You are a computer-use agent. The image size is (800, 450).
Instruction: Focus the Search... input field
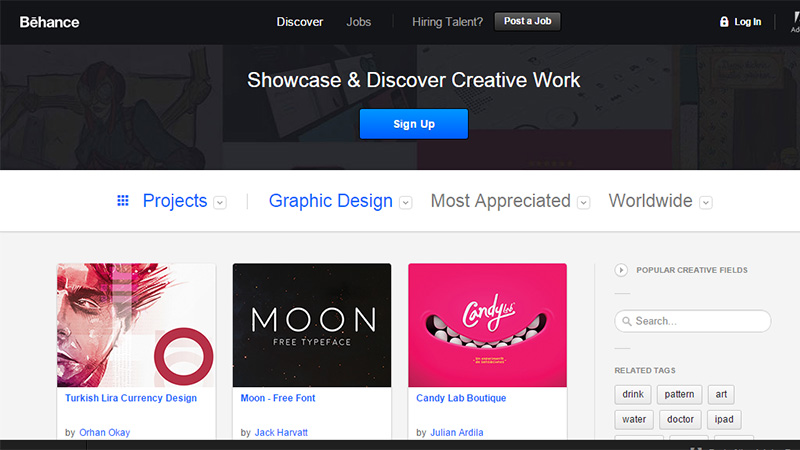693,321
